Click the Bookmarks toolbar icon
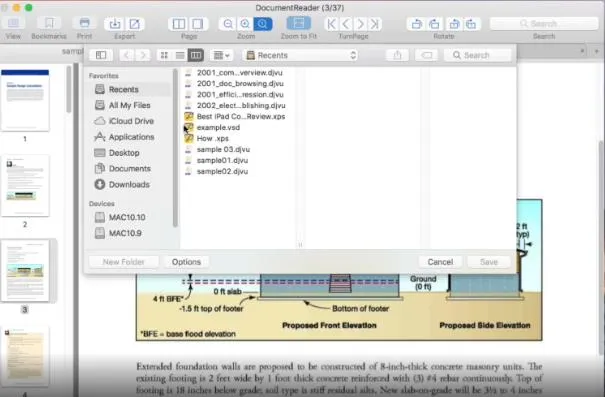Viewport: 605px width, 397px height. [x=49, y=23]
